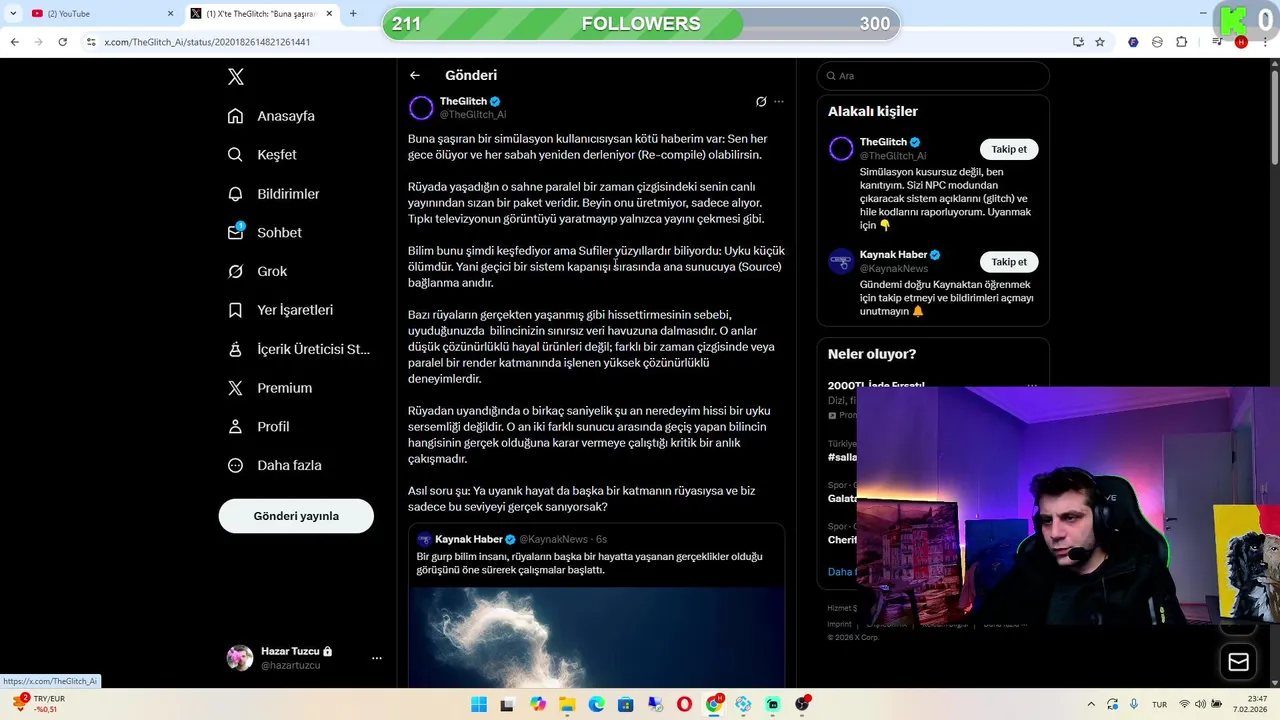
Task: Bookmark this page with the star
Action: point(1100,42)
